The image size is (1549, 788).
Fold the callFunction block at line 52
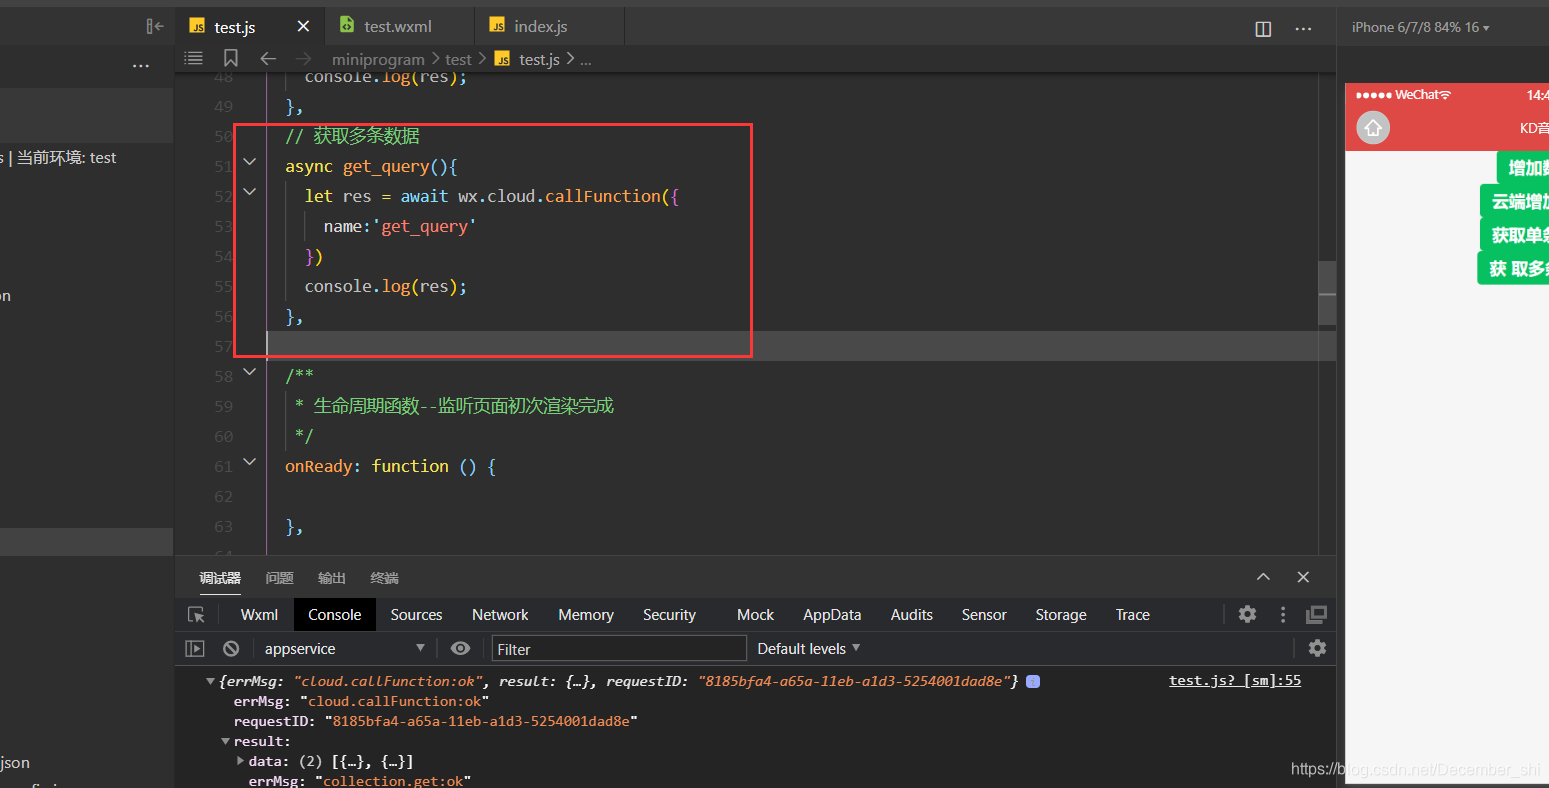(250, 192)
